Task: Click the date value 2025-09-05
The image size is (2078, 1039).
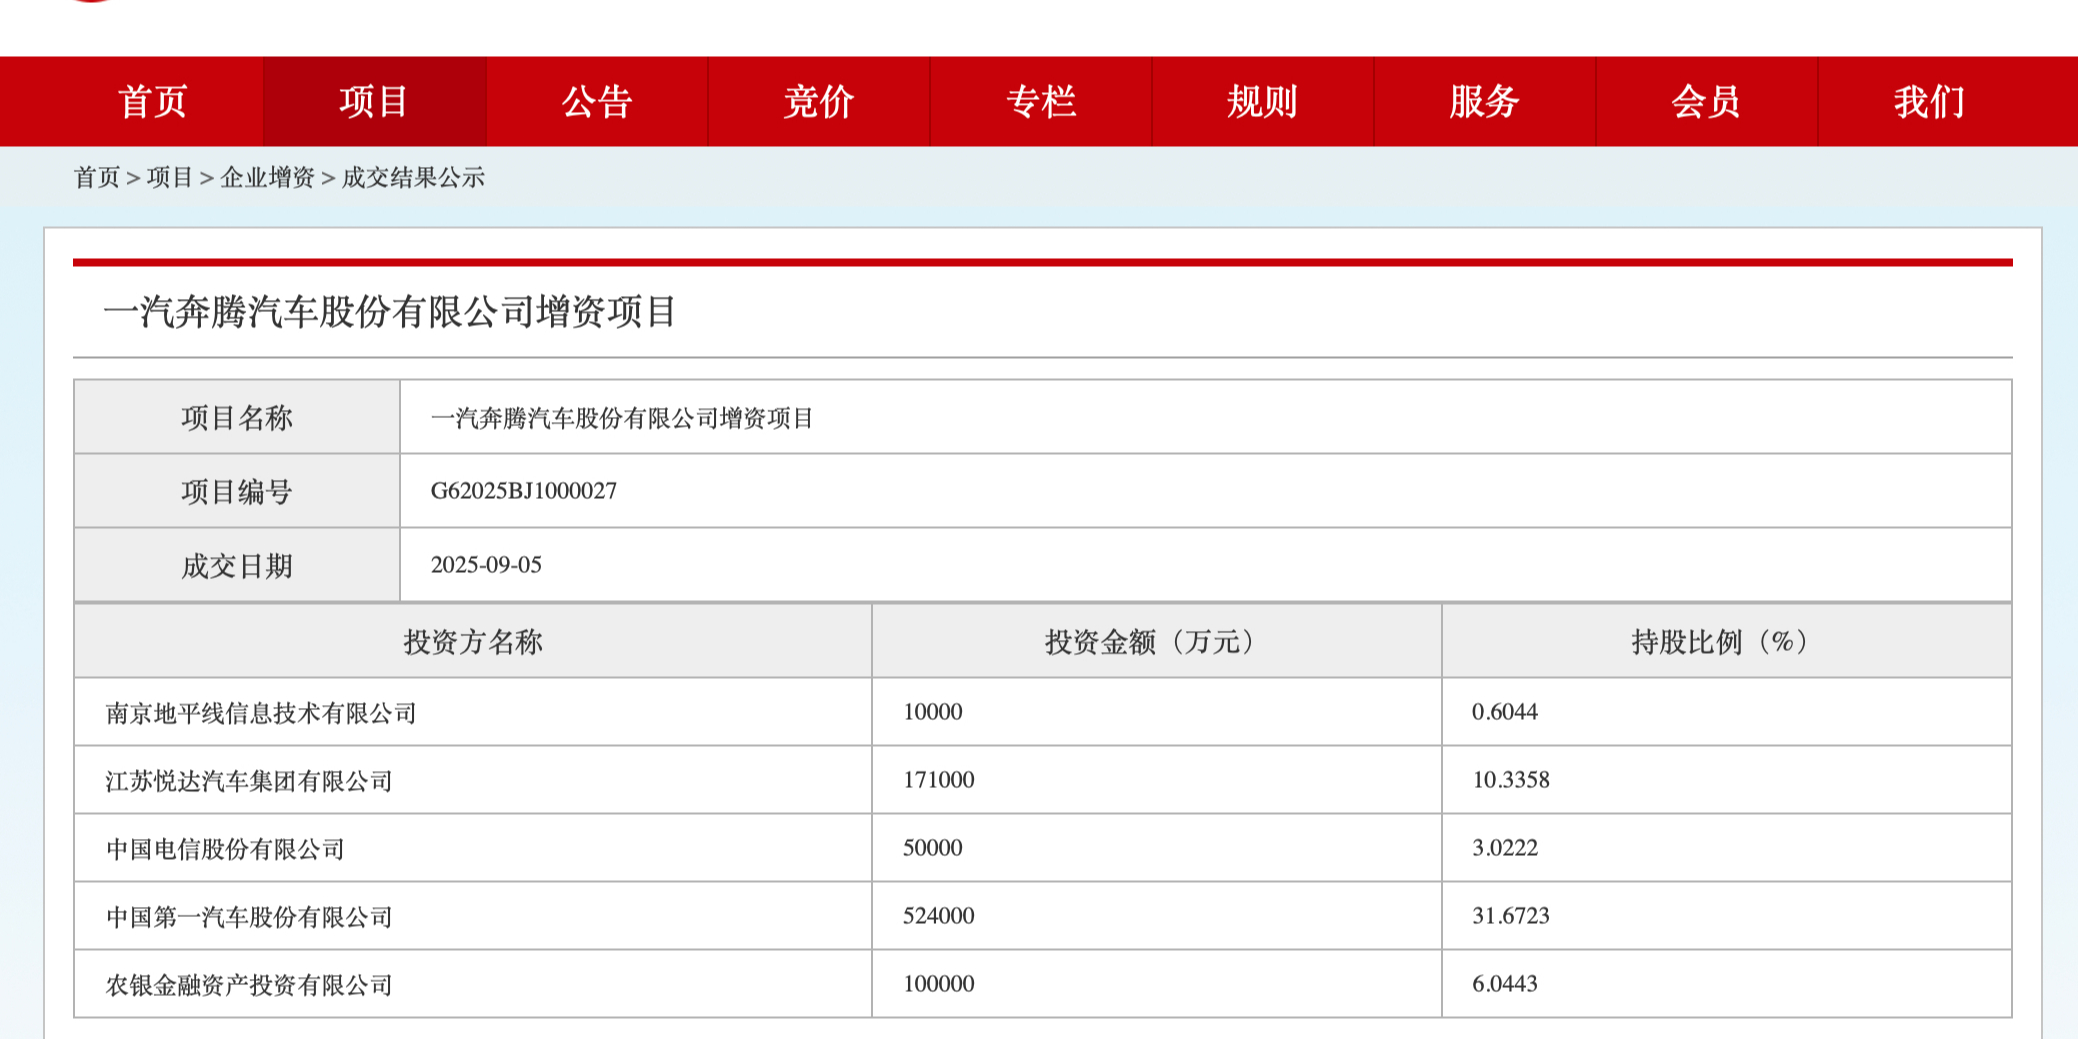Action: (486, 565)
